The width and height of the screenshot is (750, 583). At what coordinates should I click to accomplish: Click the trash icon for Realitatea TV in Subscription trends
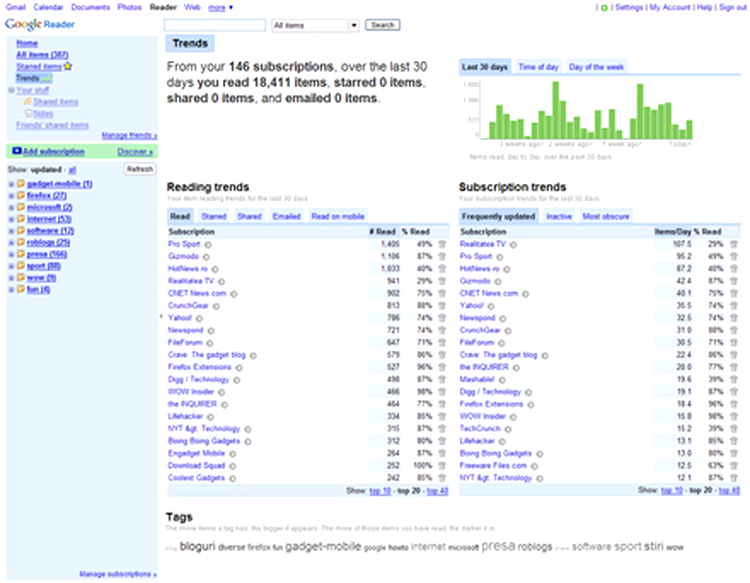735,243
